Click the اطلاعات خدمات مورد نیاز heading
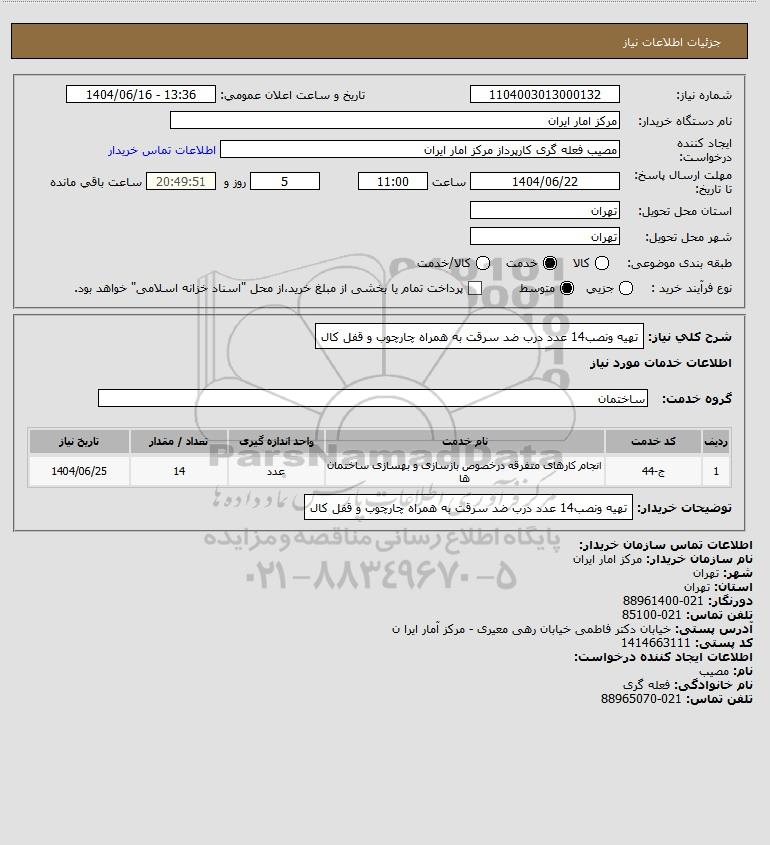Screen dimensions: 770x845 [661, 363]
